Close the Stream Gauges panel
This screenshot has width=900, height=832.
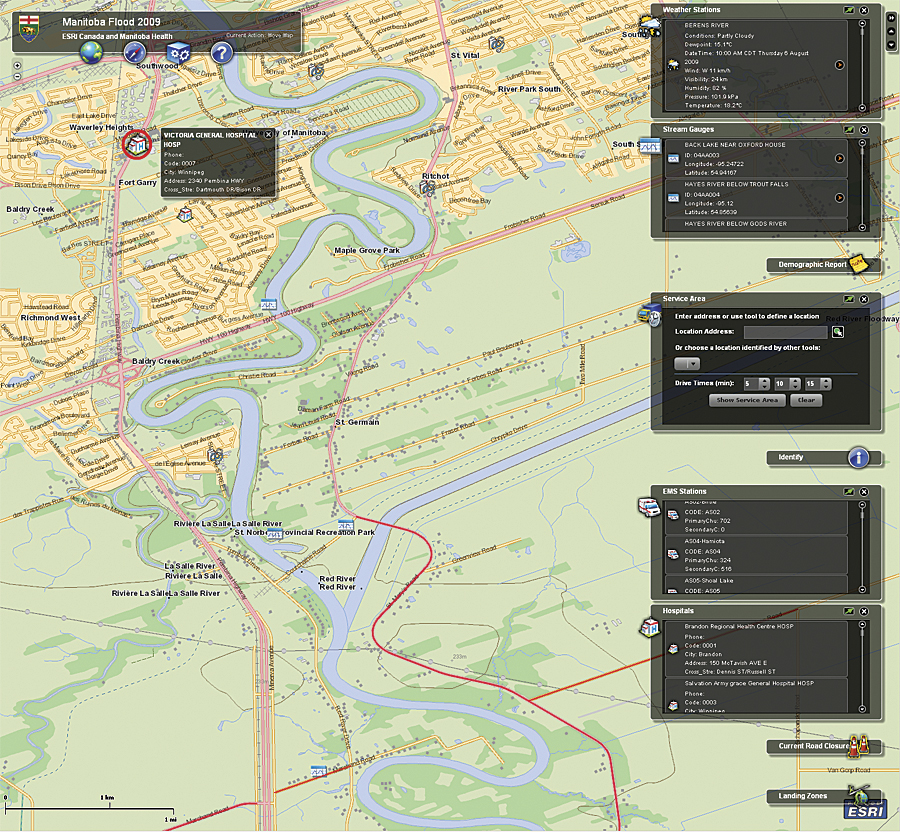click(864, 130)
